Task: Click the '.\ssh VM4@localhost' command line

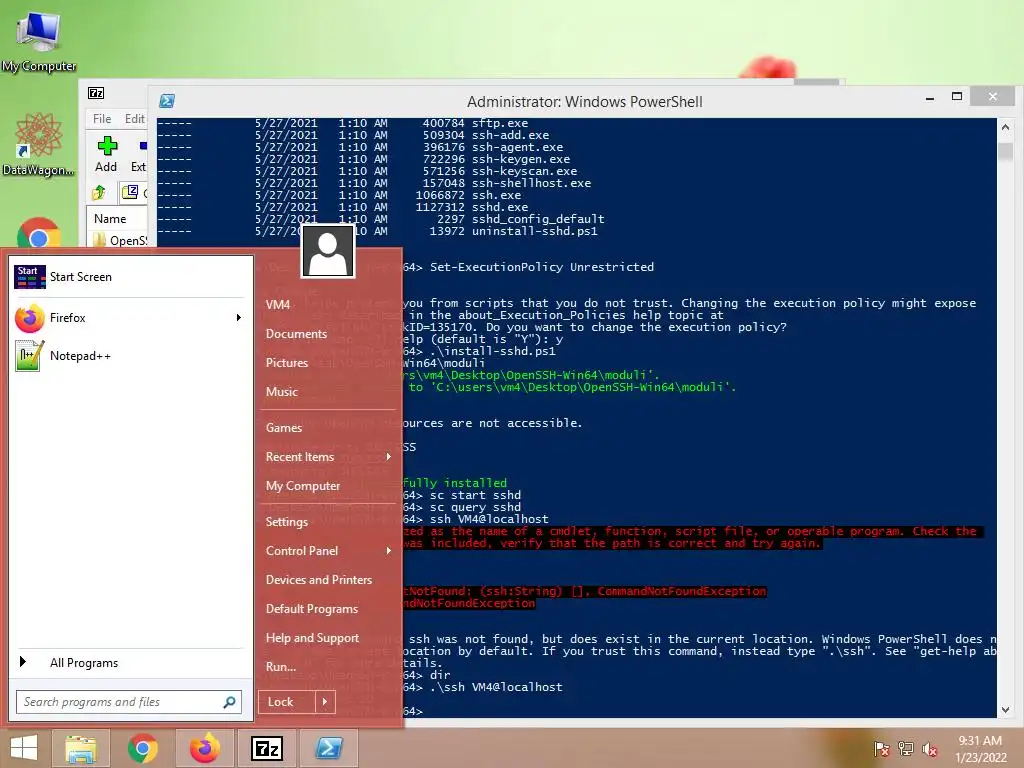Action: coord(496,687)
